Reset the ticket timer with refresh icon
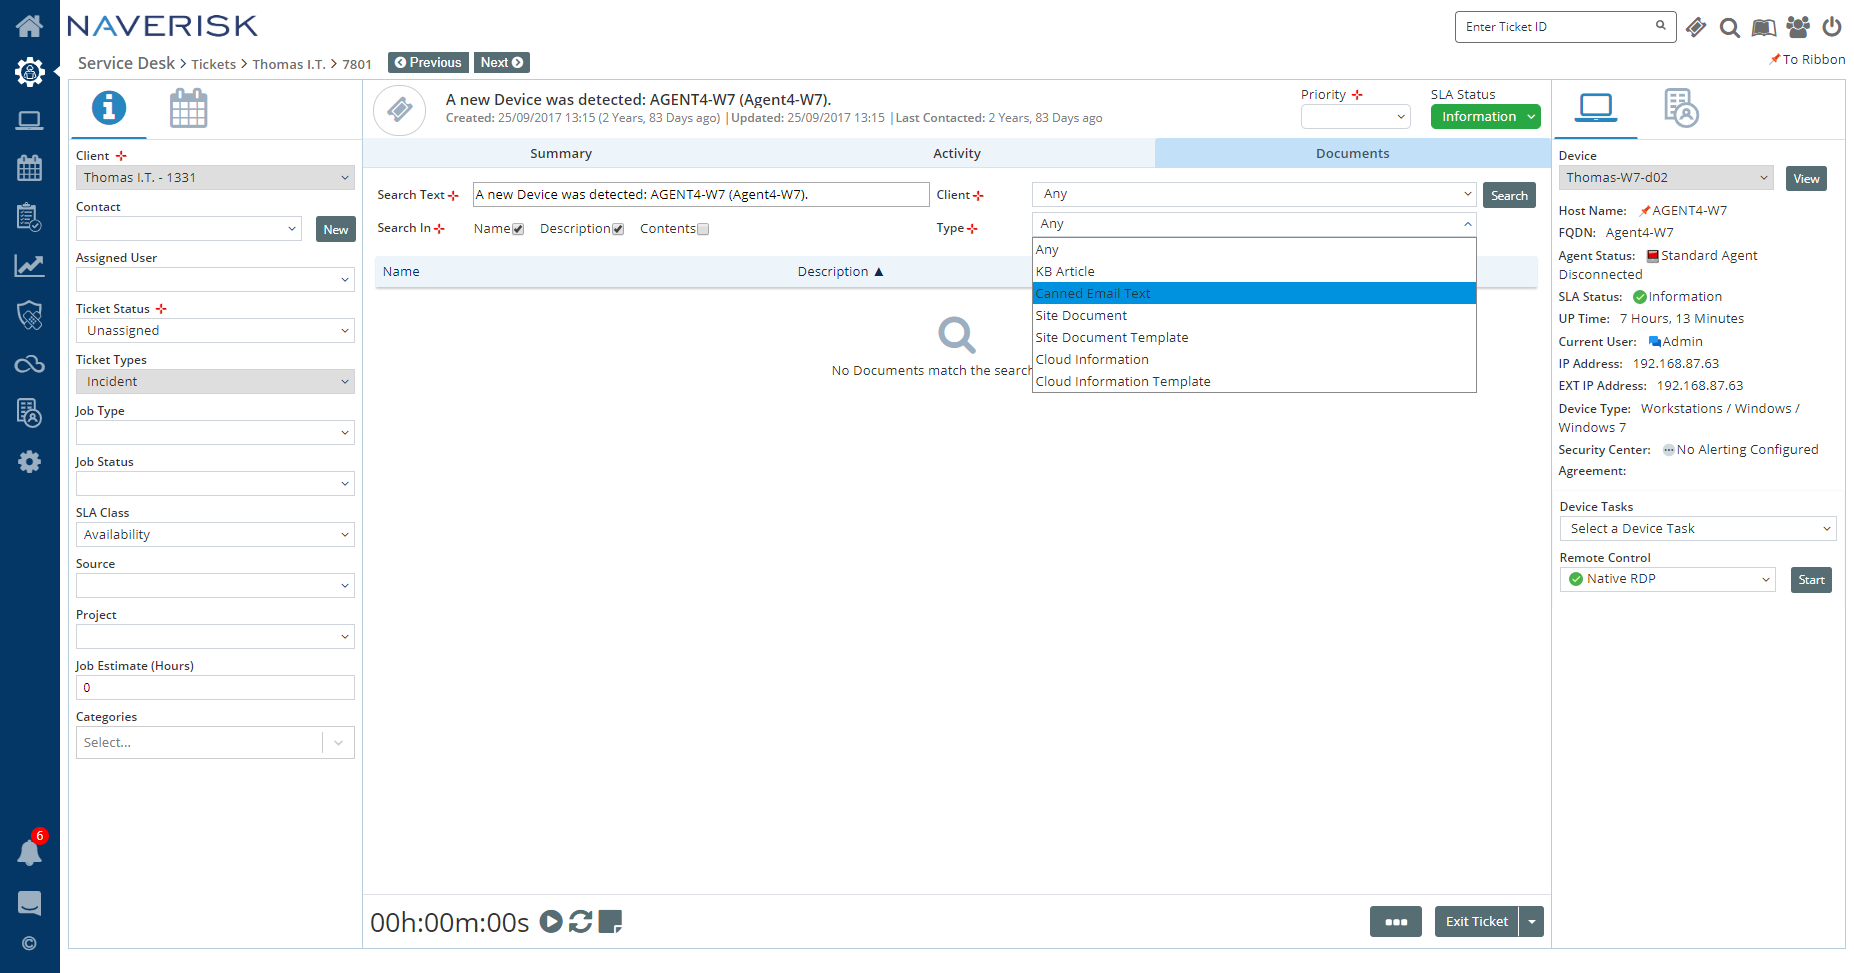Viewport: 1854px width, 973px height. [581, 921]
